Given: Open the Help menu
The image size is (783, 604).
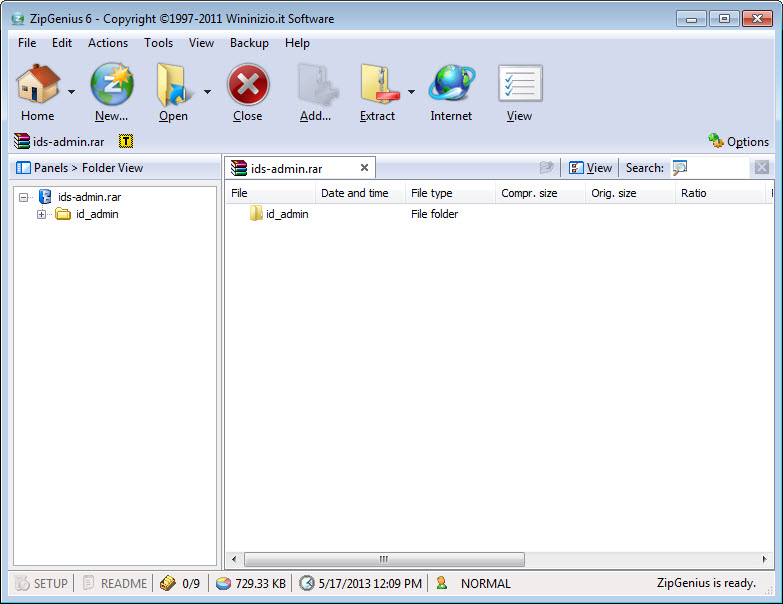Looking at the screenshot, I should 297,43.
